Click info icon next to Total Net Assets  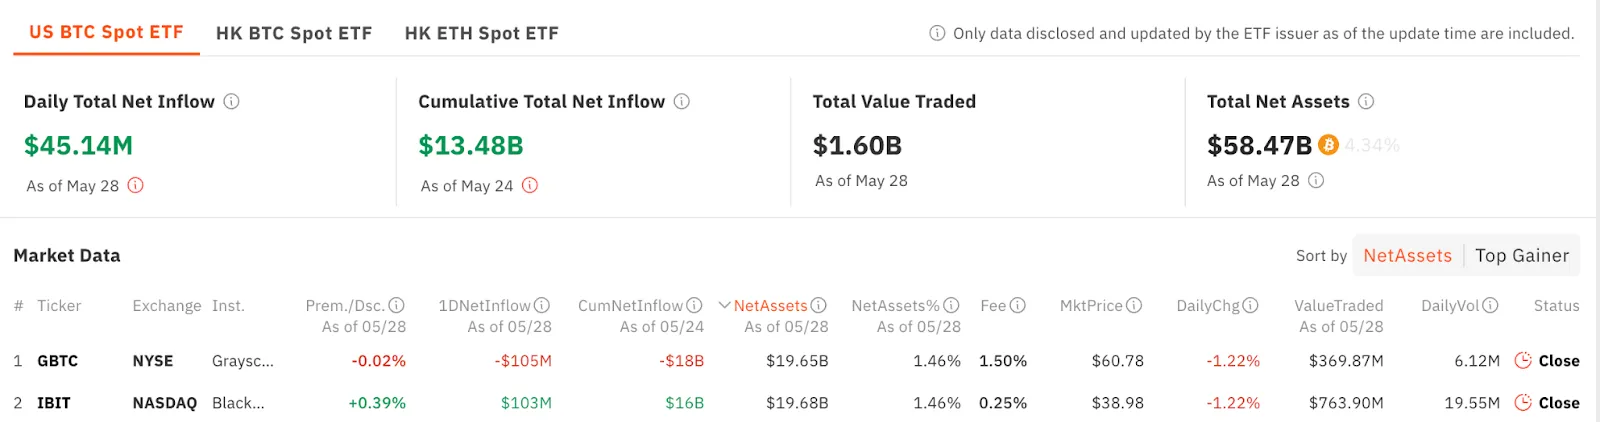point(1366,101)
